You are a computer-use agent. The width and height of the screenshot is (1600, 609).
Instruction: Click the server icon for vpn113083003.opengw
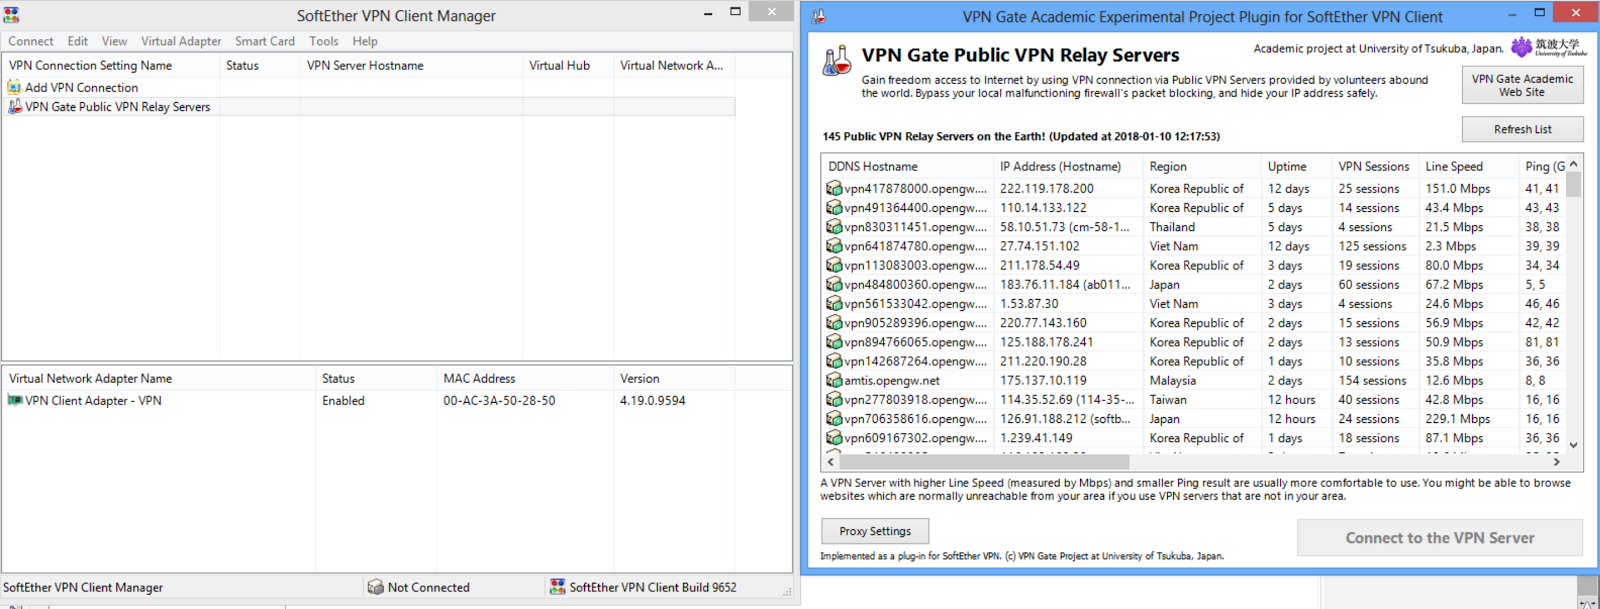833,265
